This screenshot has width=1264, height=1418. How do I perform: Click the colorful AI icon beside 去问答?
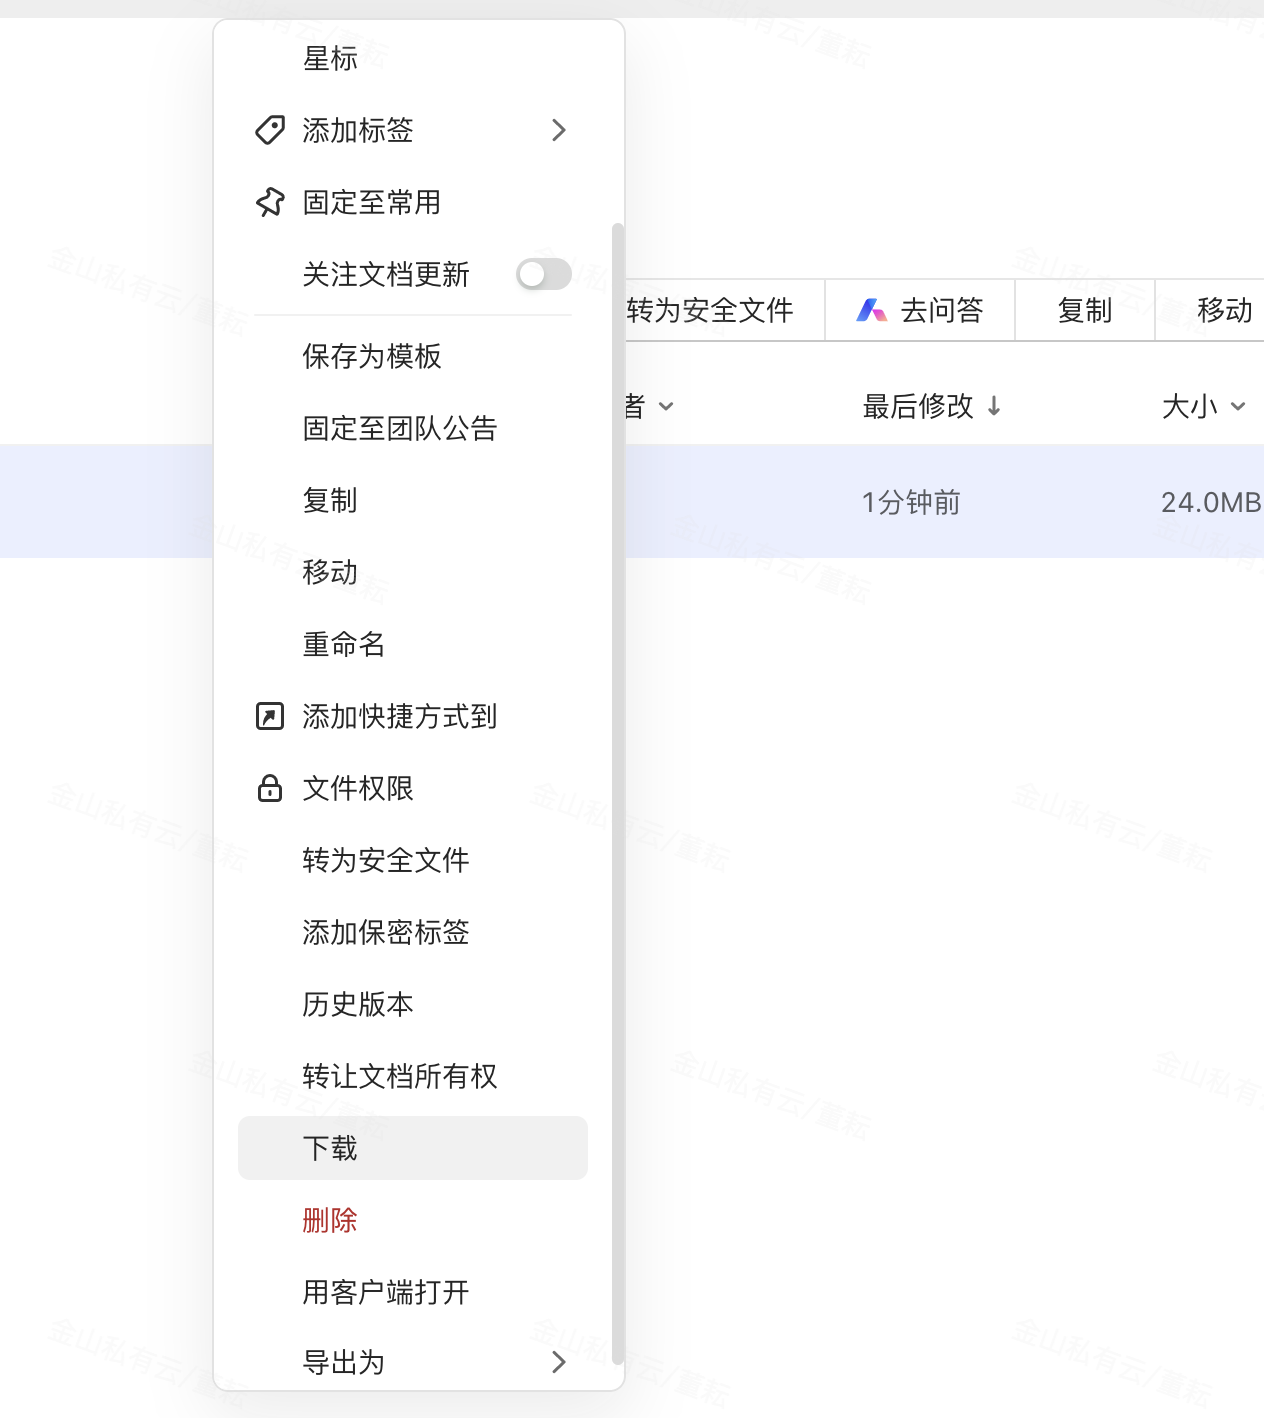pyautogui.click(x=872, y=311)
